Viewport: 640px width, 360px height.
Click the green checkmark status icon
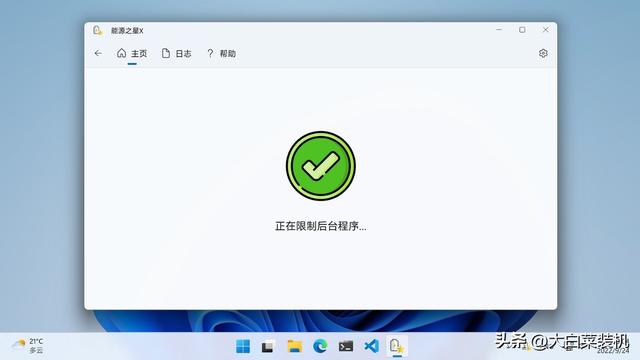click(x=320, y=166)
